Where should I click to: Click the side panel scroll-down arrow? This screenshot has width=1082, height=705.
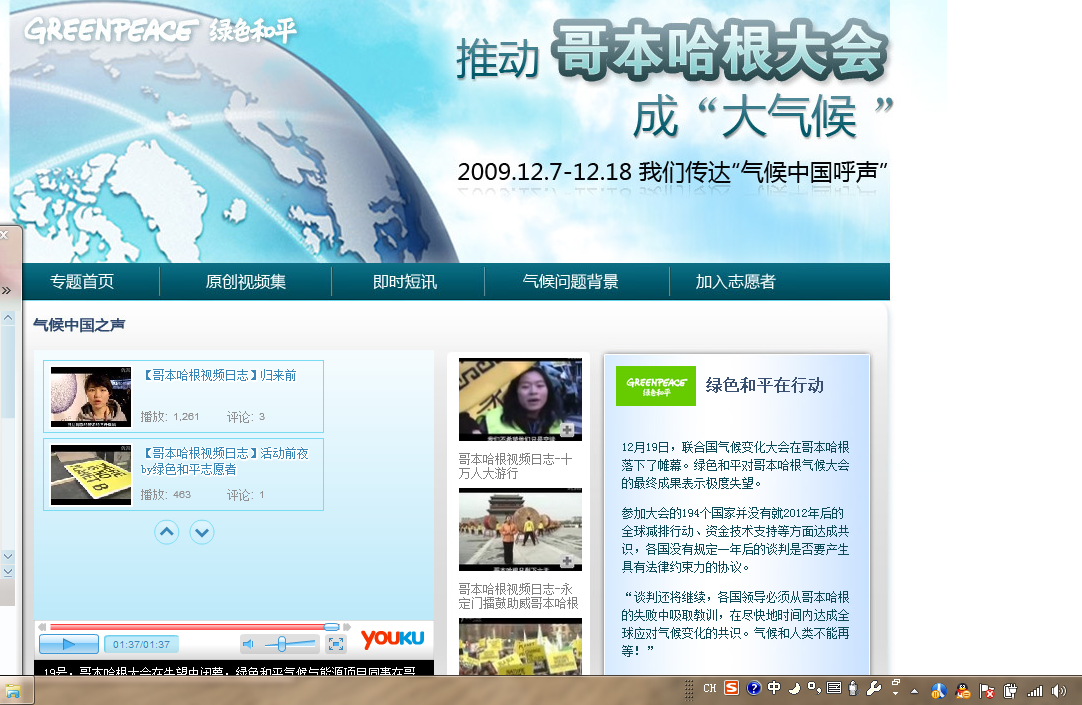pos(8,555)
